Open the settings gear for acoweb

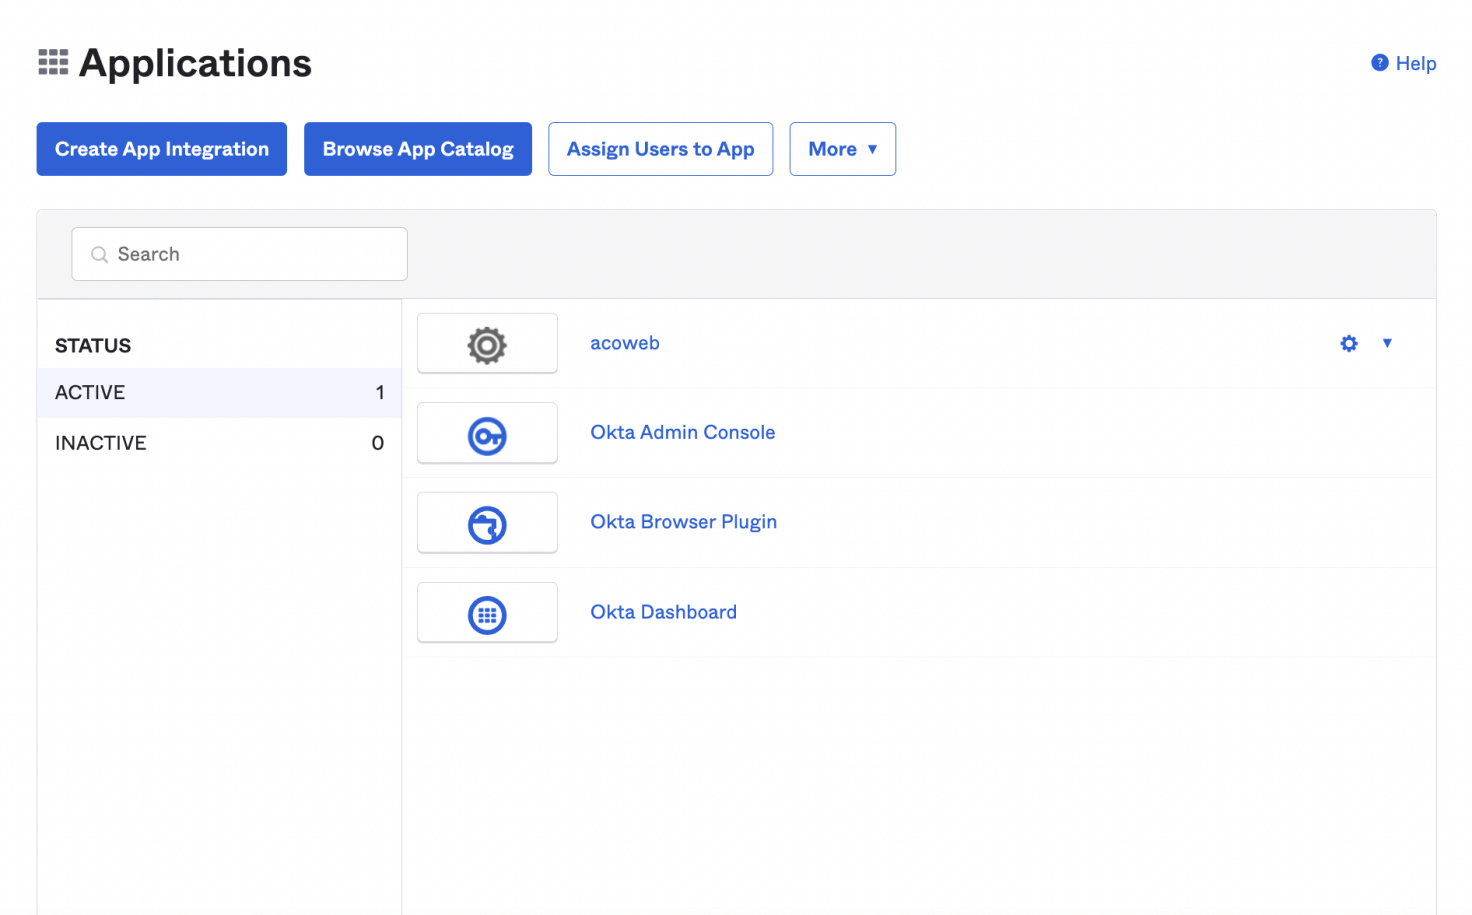click(x=1349, y=343)
